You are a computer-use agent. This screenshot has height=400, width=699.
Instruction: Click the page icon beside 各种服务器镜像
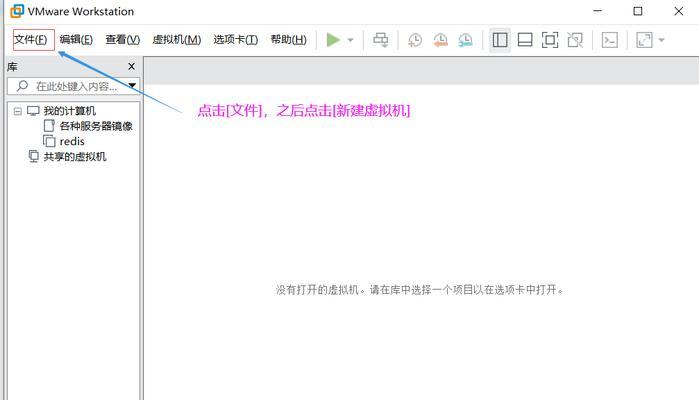[x=49, y=126]
